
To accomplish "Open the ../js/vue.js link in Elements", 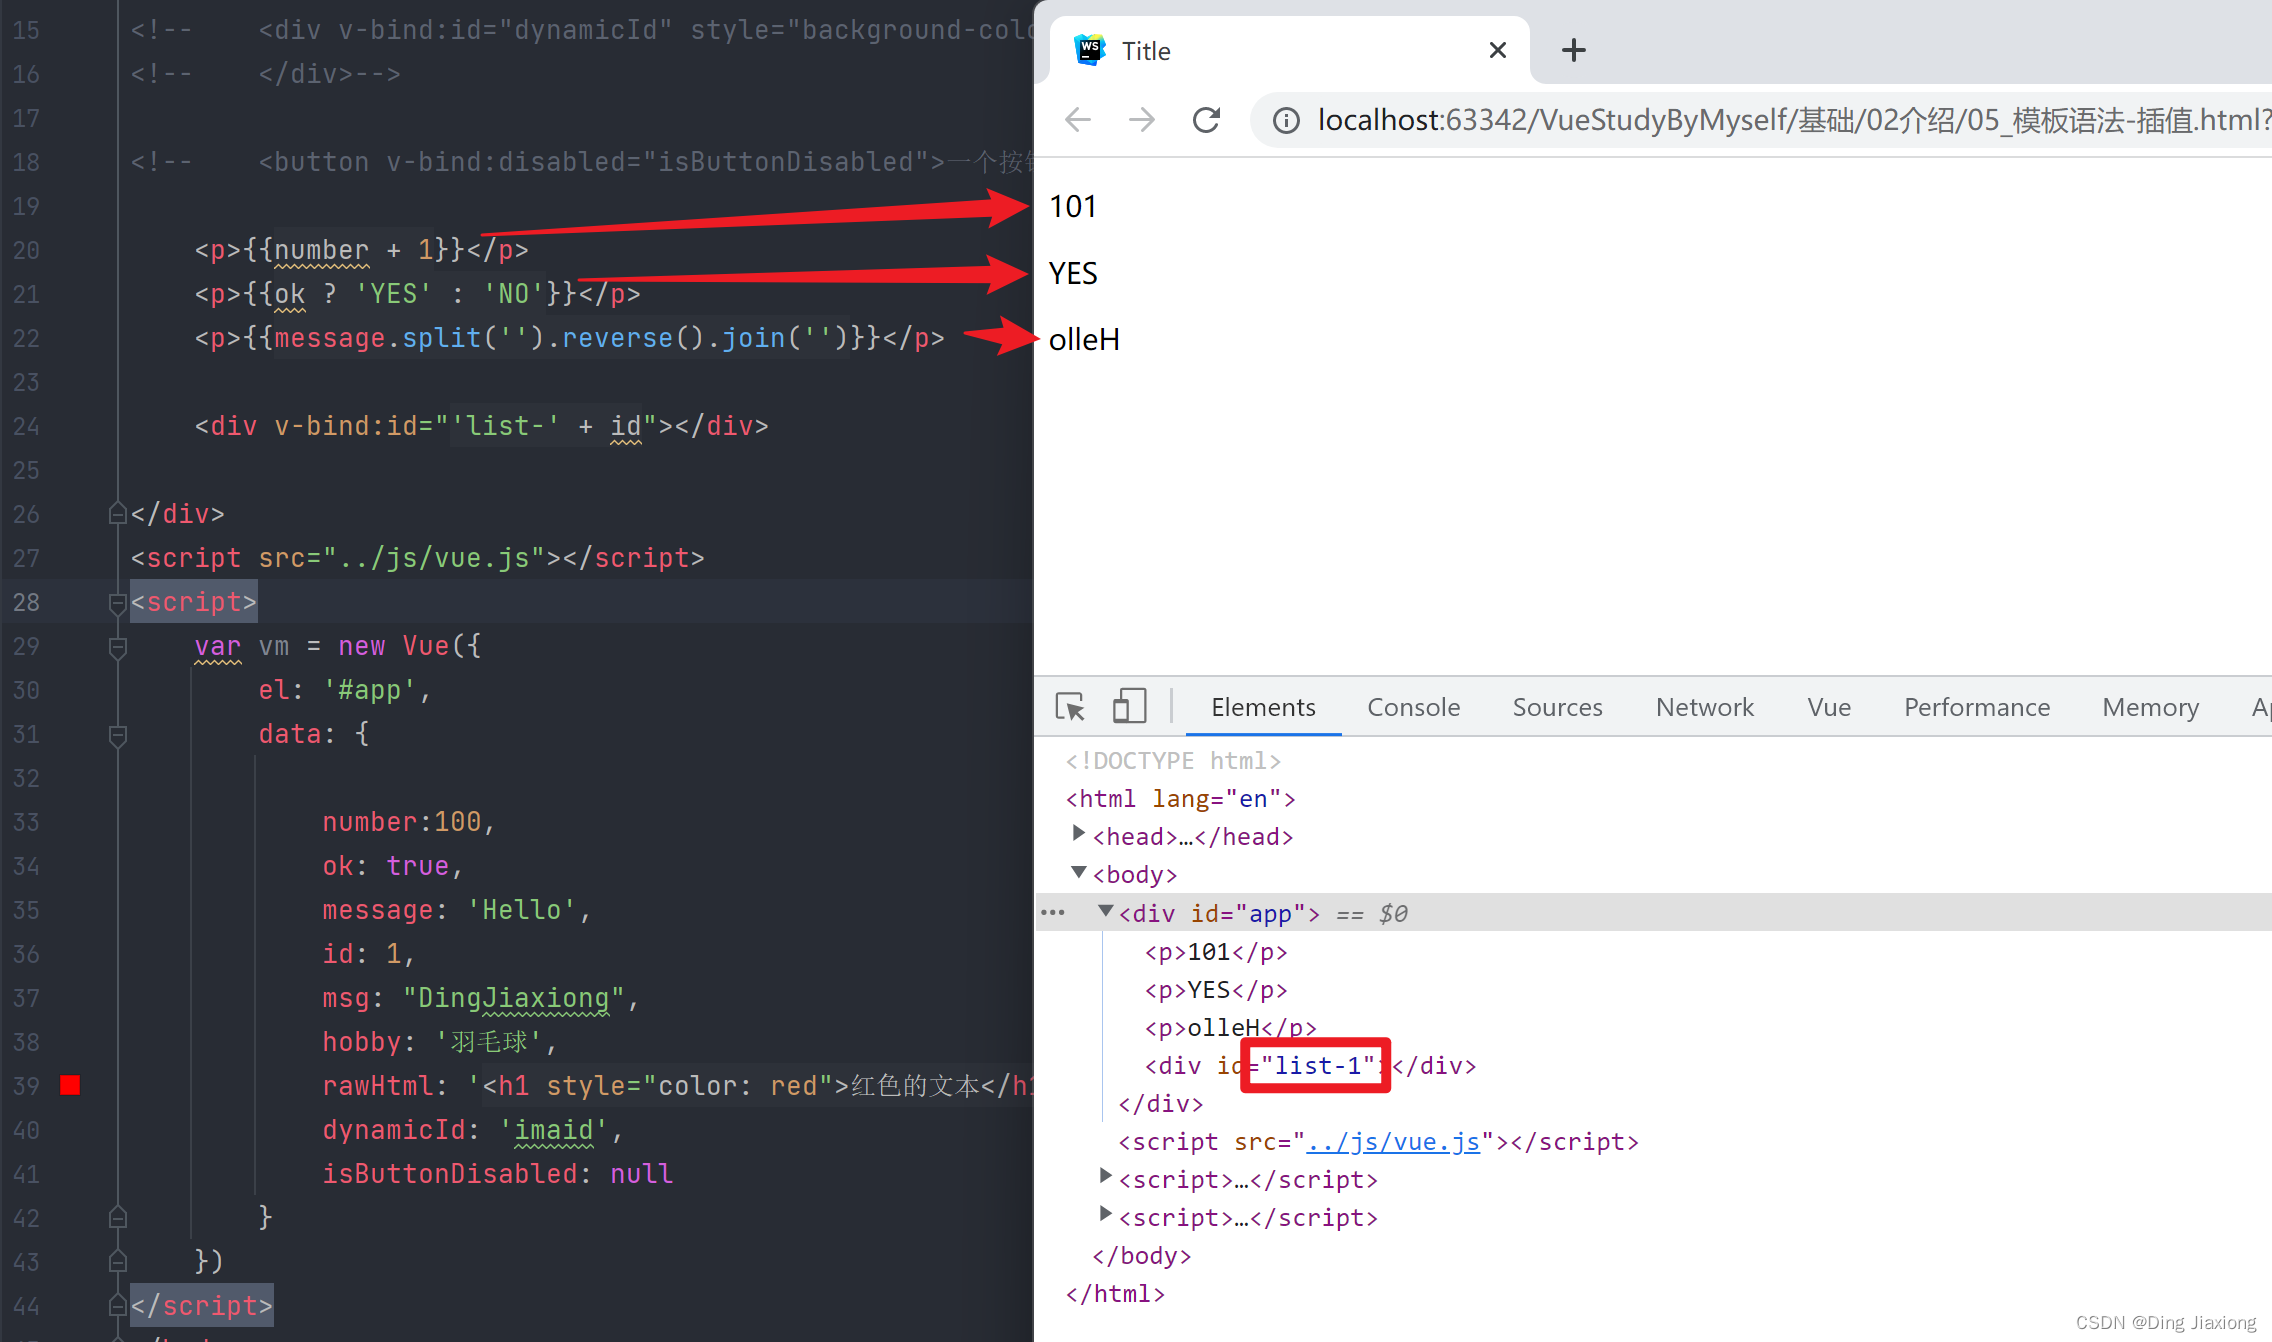I will [x=1393, y=1142].
